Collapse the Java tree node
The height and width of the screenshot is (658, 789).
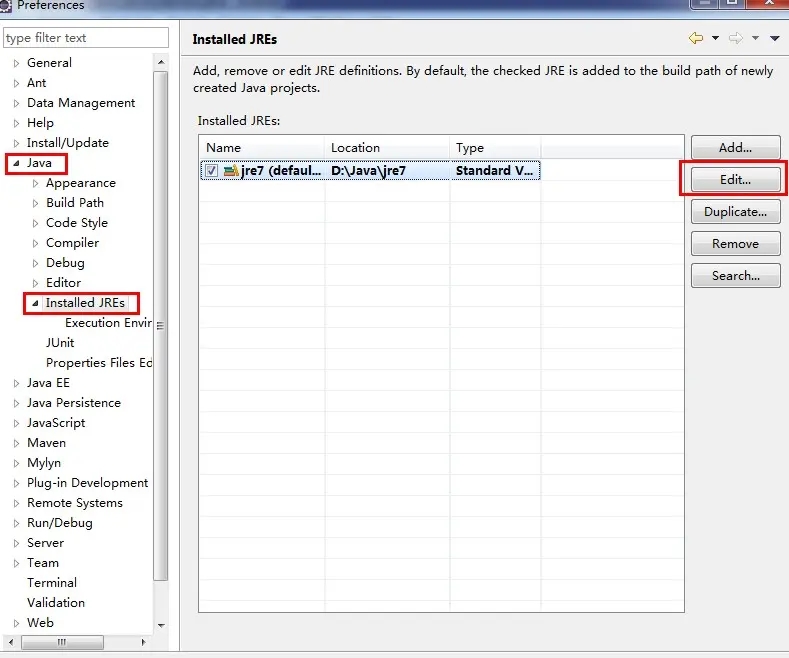(x=16, y=163)
